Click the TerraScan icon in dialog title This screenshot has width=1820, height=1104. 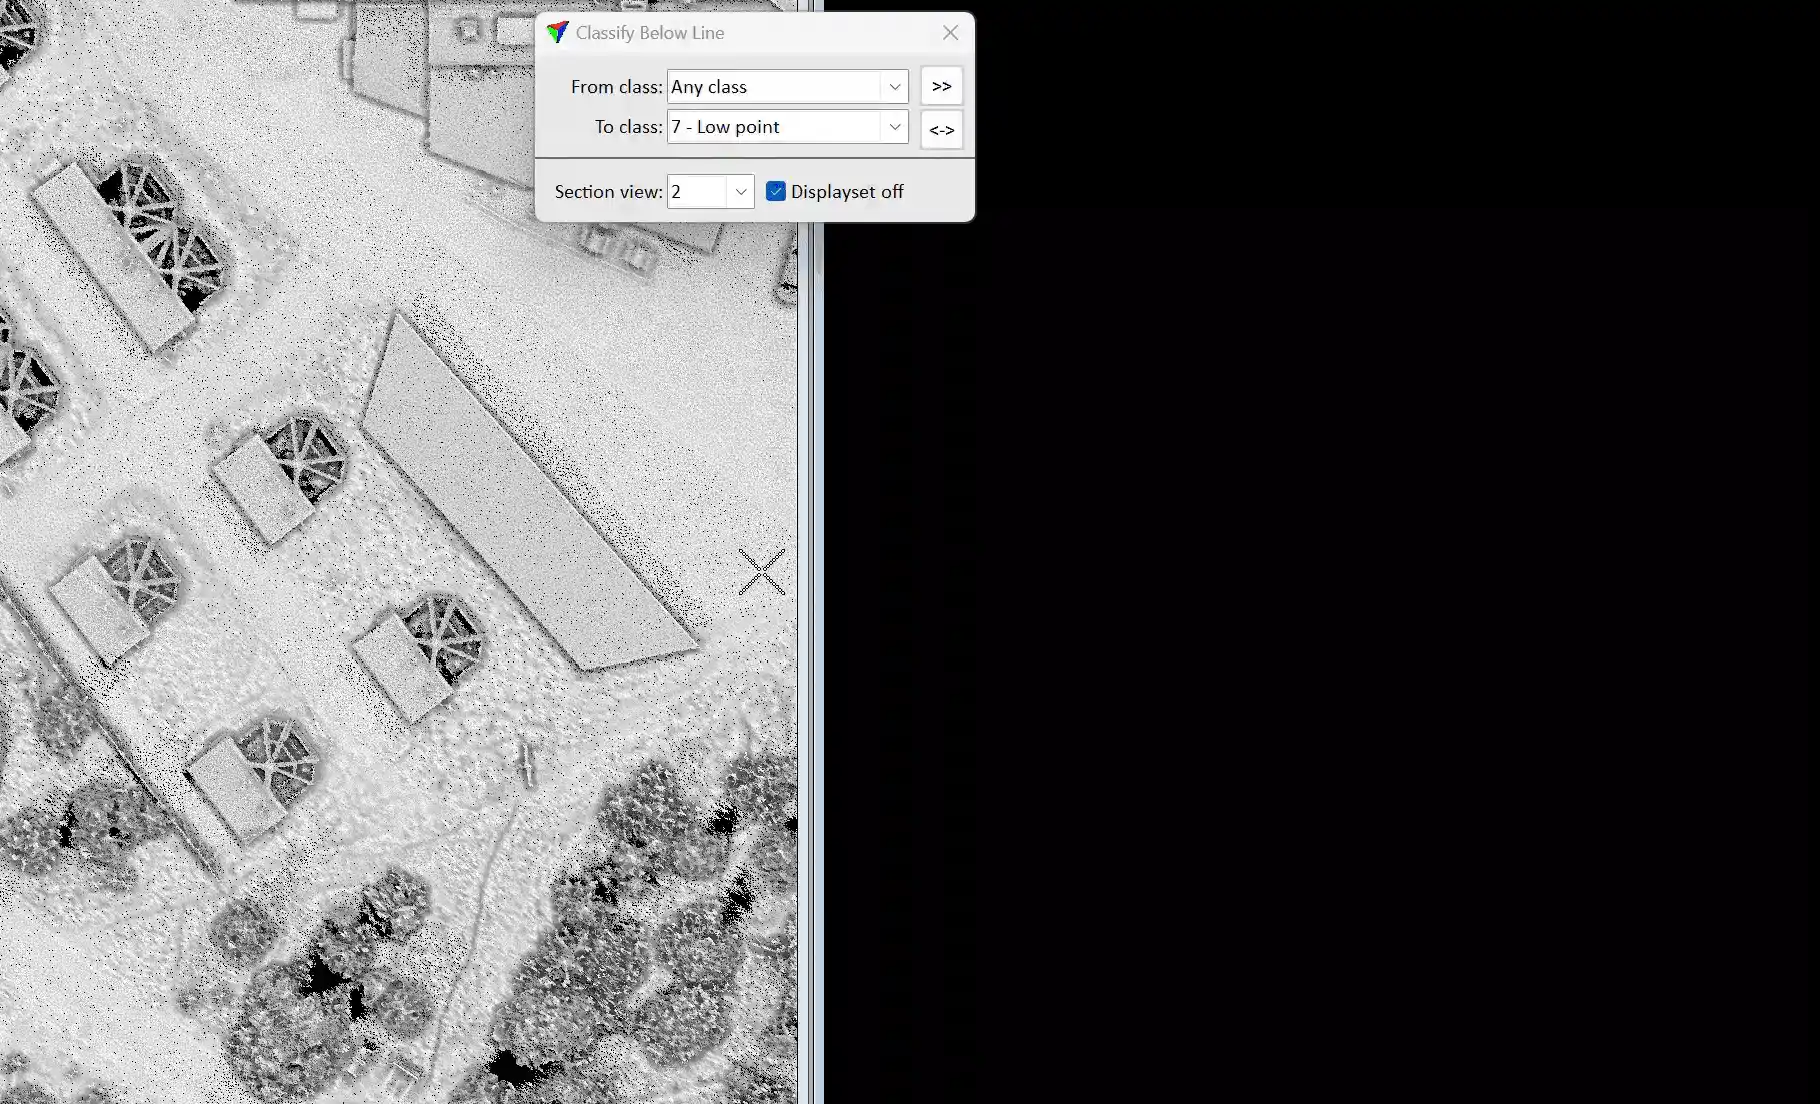pos(557,33)
